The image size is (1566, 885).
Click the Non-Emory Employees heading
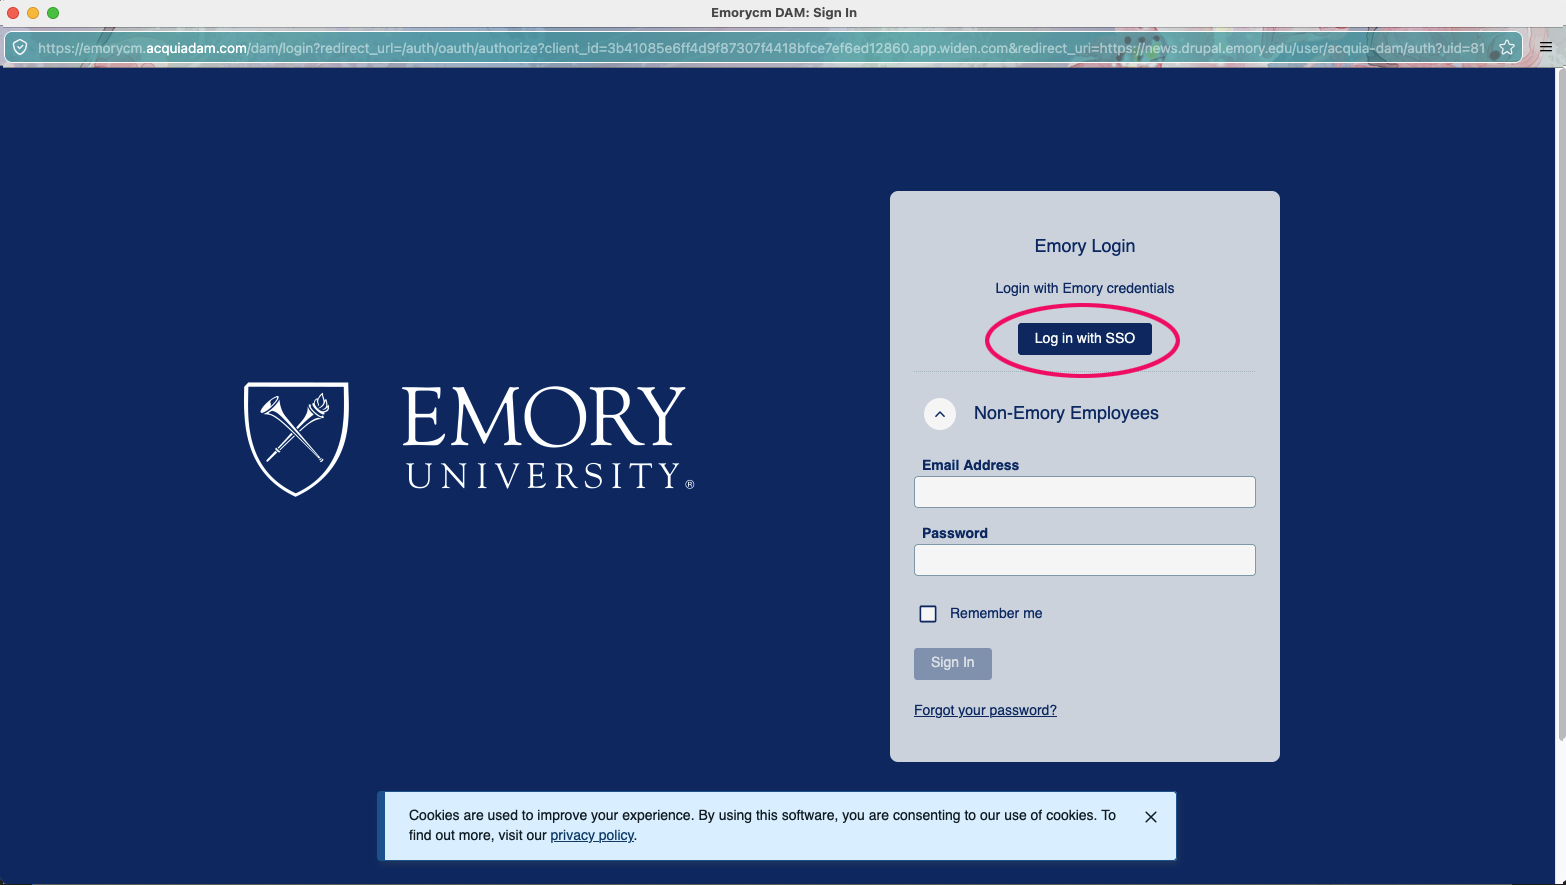point(1066,413)
